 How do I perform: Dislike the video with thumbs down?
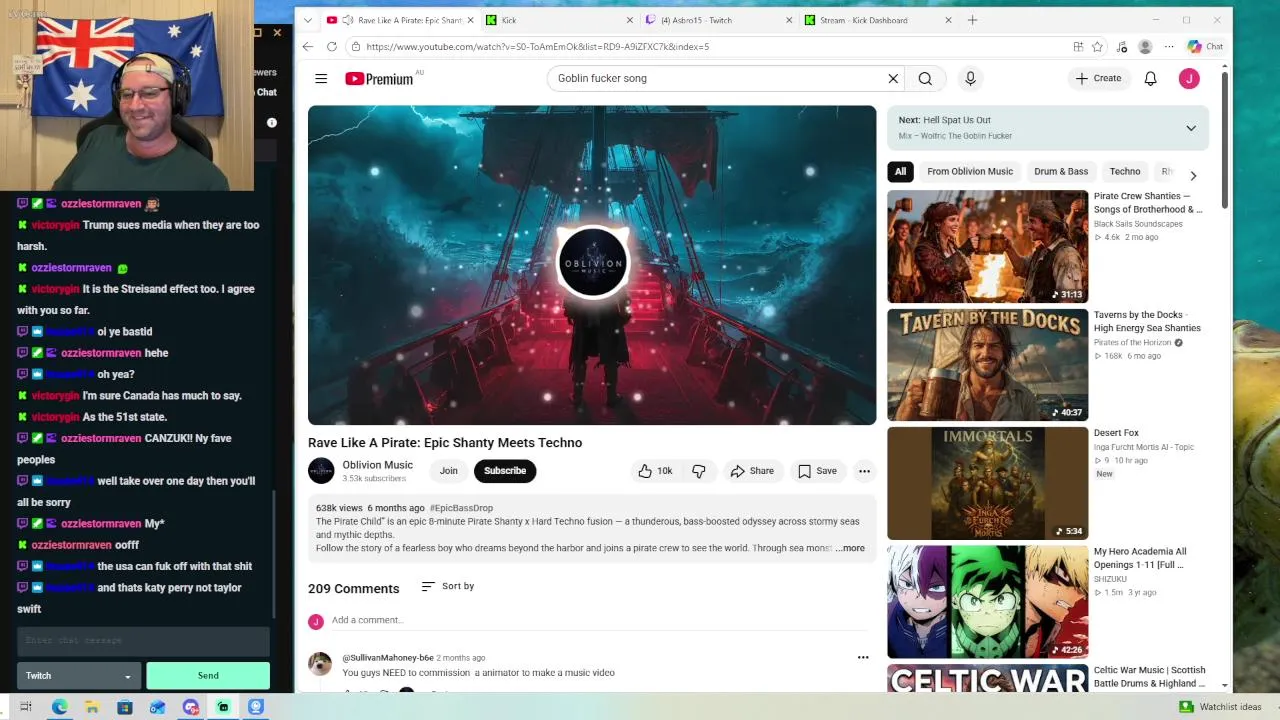[699, 471]
